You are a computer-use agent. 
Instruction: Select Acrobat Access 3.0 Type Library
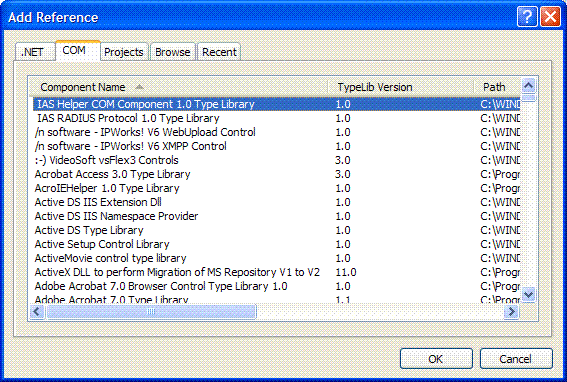pos(276,174)
